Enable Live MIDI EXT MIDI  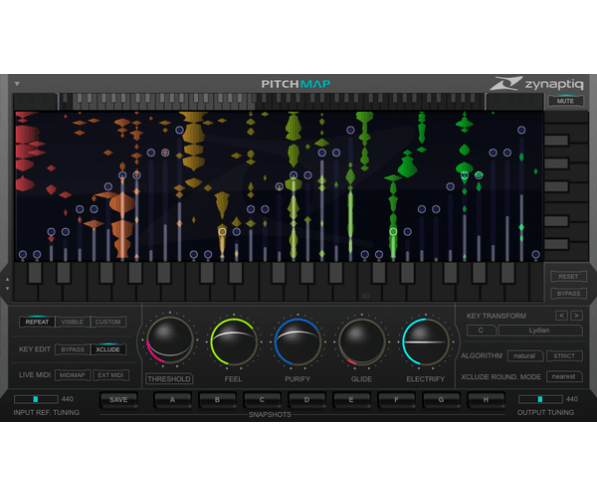[x=111, y=375]
